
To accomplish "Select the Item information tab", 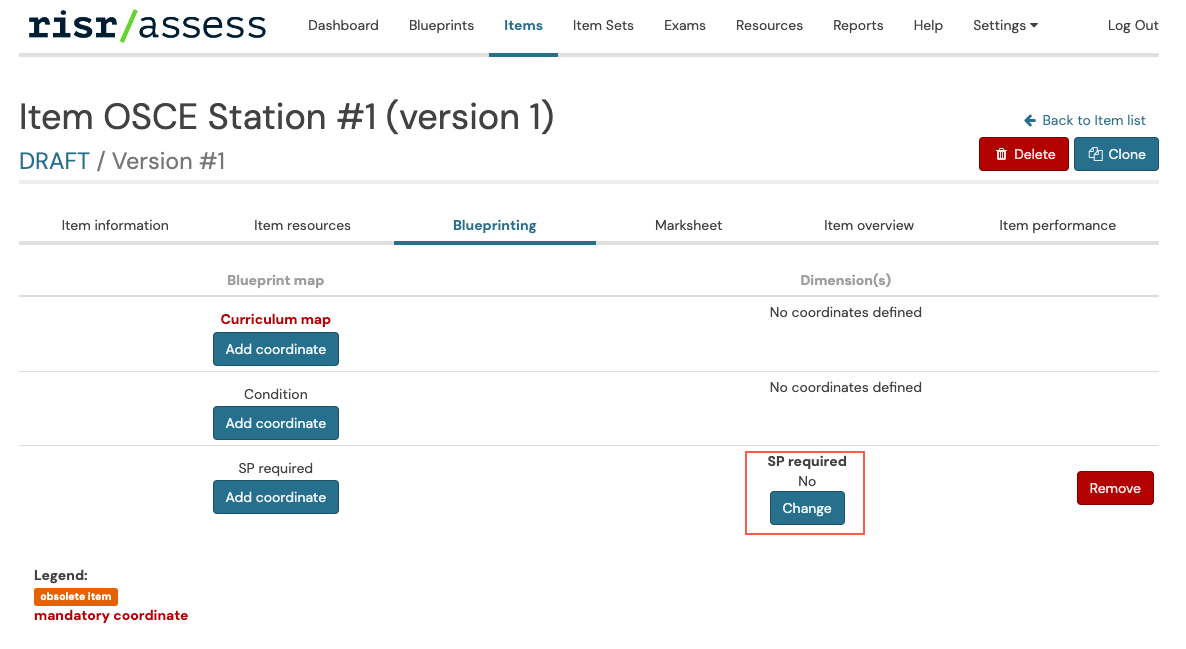I will click(115, 225).
